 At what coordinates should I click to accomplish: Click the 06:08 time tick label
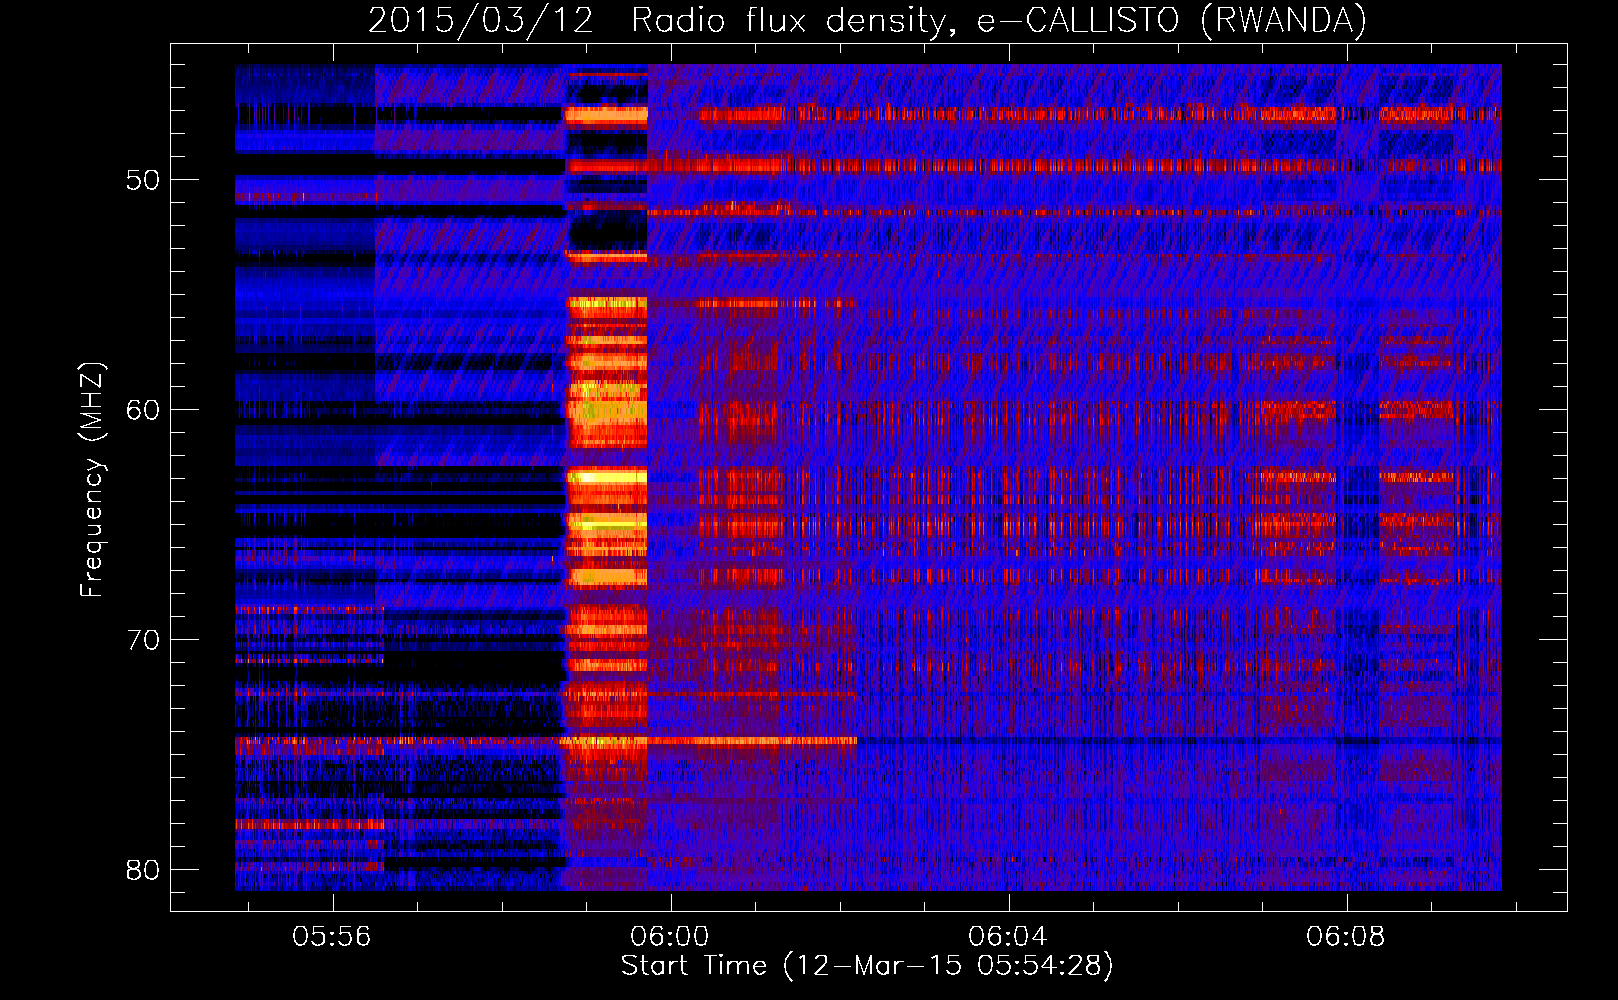click(1346, 936)
